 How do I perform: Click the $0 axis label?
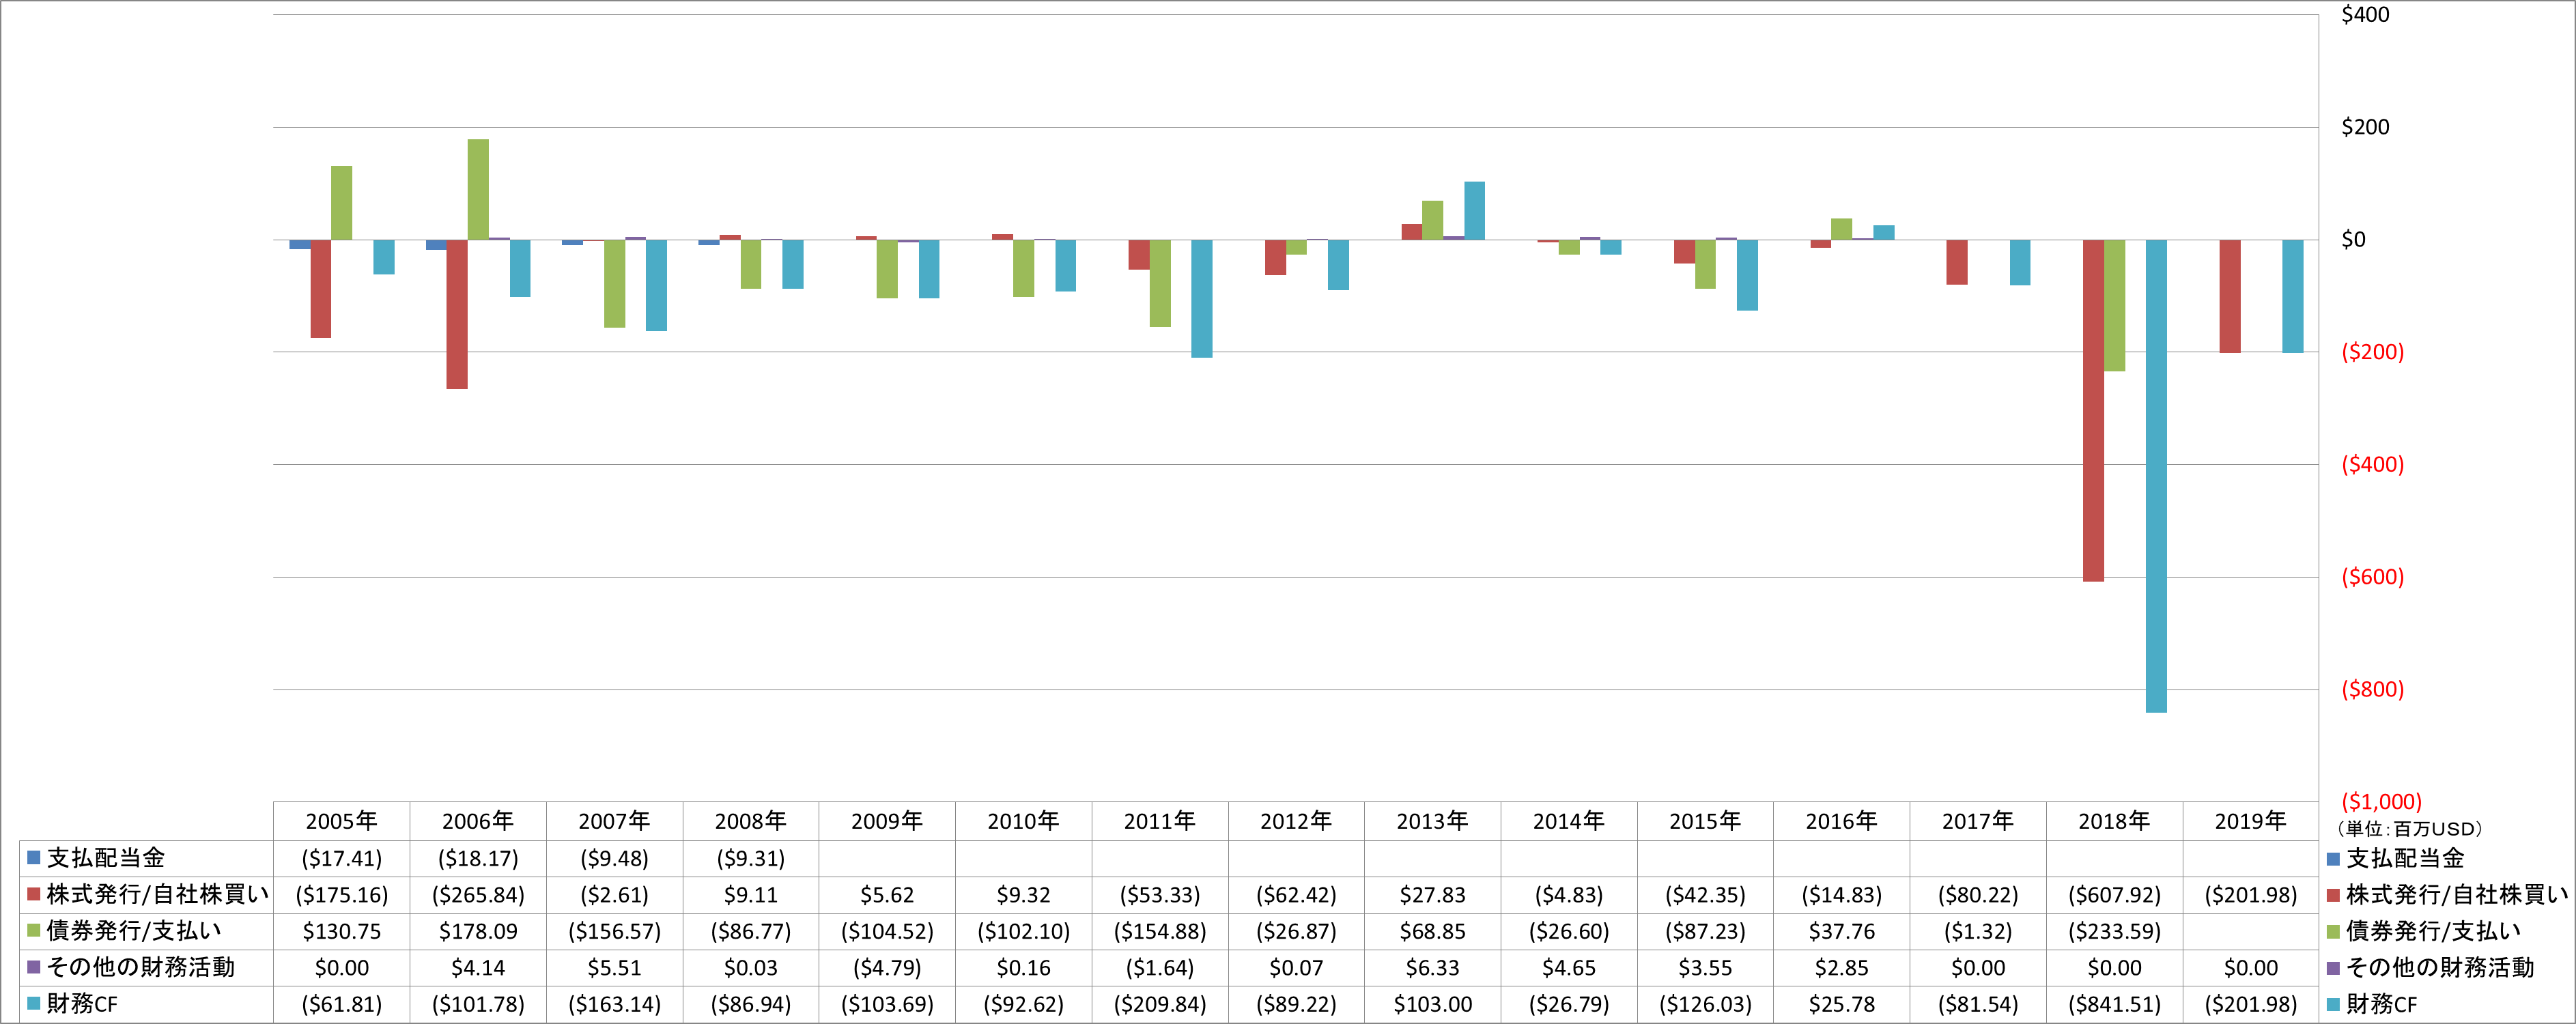2353,240
